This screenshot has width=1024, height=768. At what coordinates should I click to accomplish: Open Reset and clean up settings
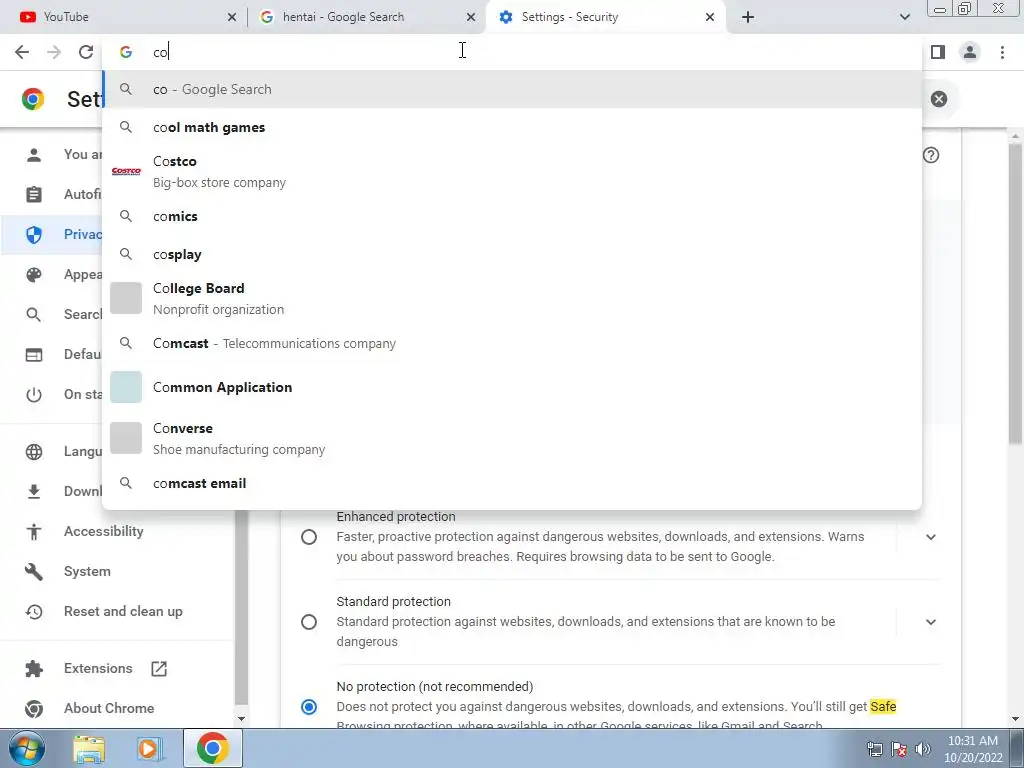tap(123, 611)
